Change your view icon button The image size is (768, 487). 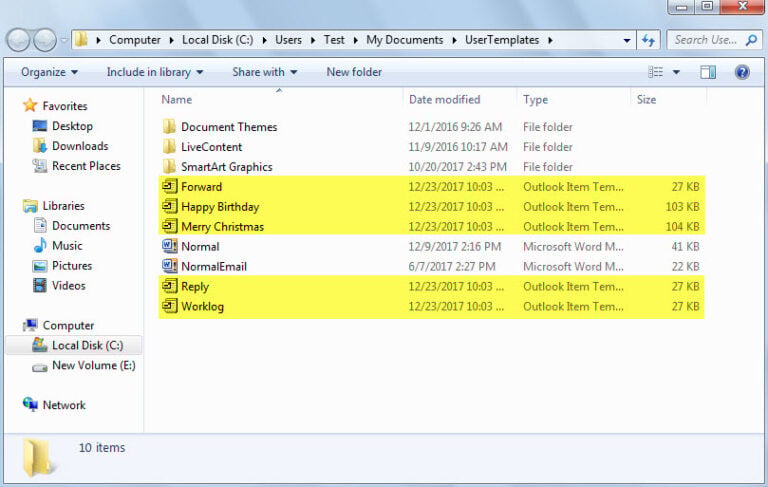click(x=655, y=72)
